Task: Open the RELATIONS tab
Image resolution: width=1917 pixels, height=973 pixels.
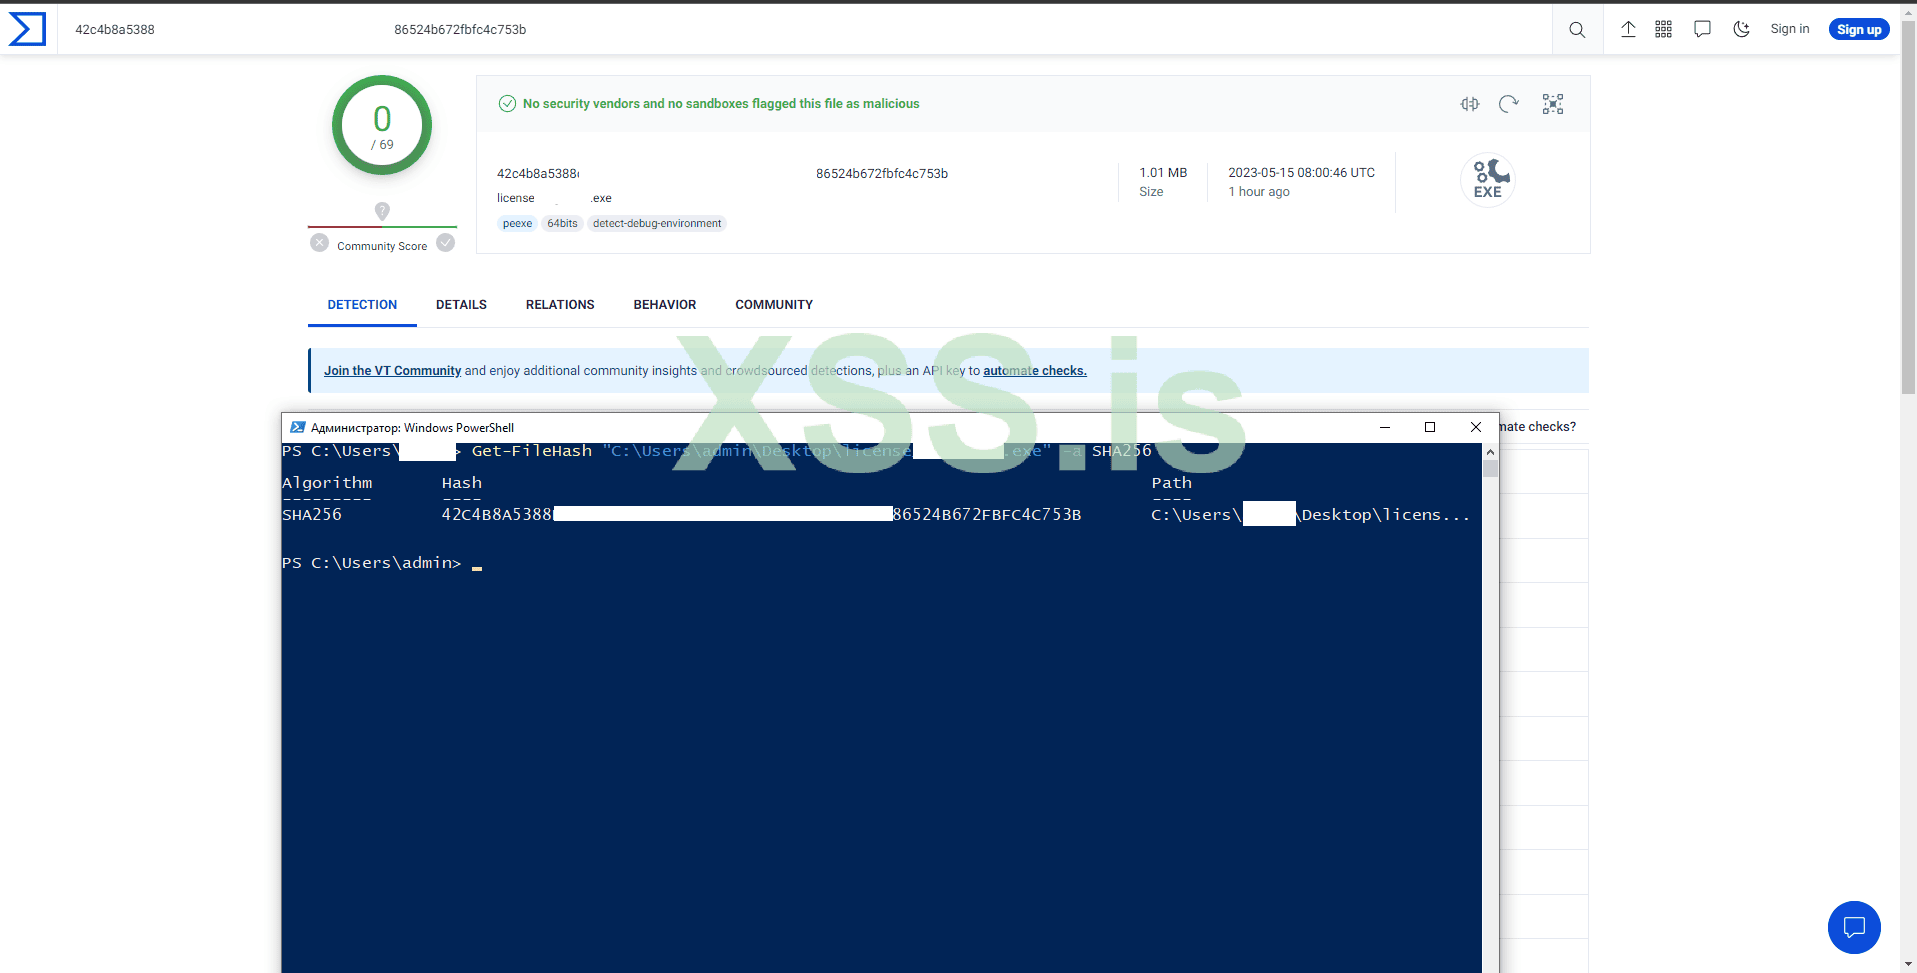Action: pos(560,305)
